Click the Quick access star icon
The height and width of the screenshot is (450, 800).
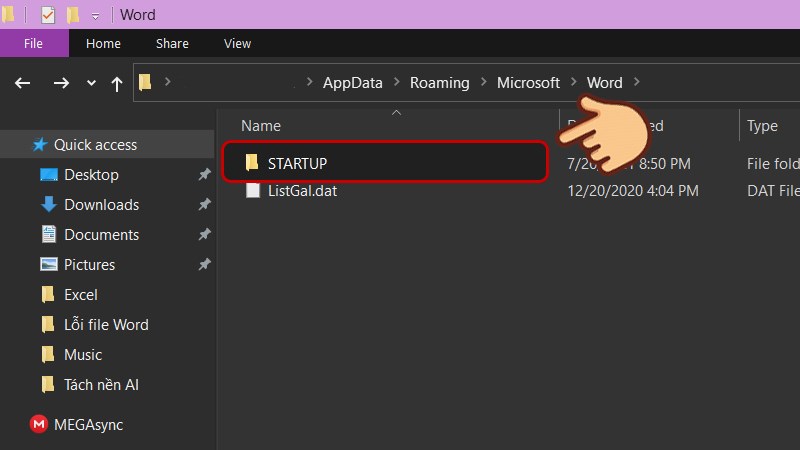tap(40, 145)
